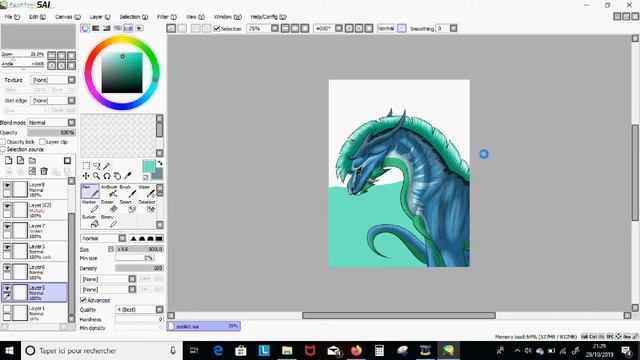Viewport: 640px width, 360px height.
Task: Select the Pen tool
Action: [x=90, y=191]
